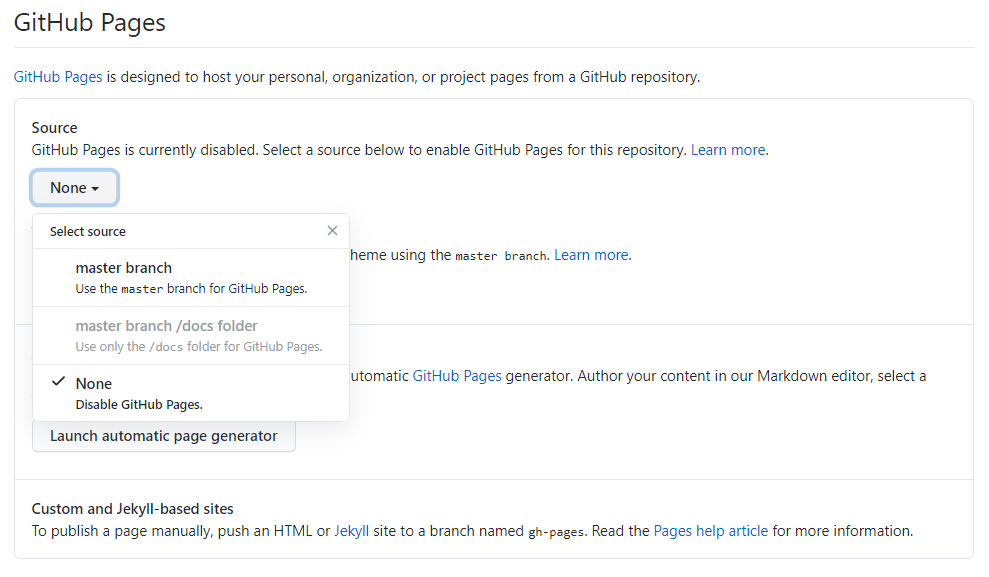Open the GitHub Pages link in intro sentence
989x577 pixels.
tap(58, 77)
